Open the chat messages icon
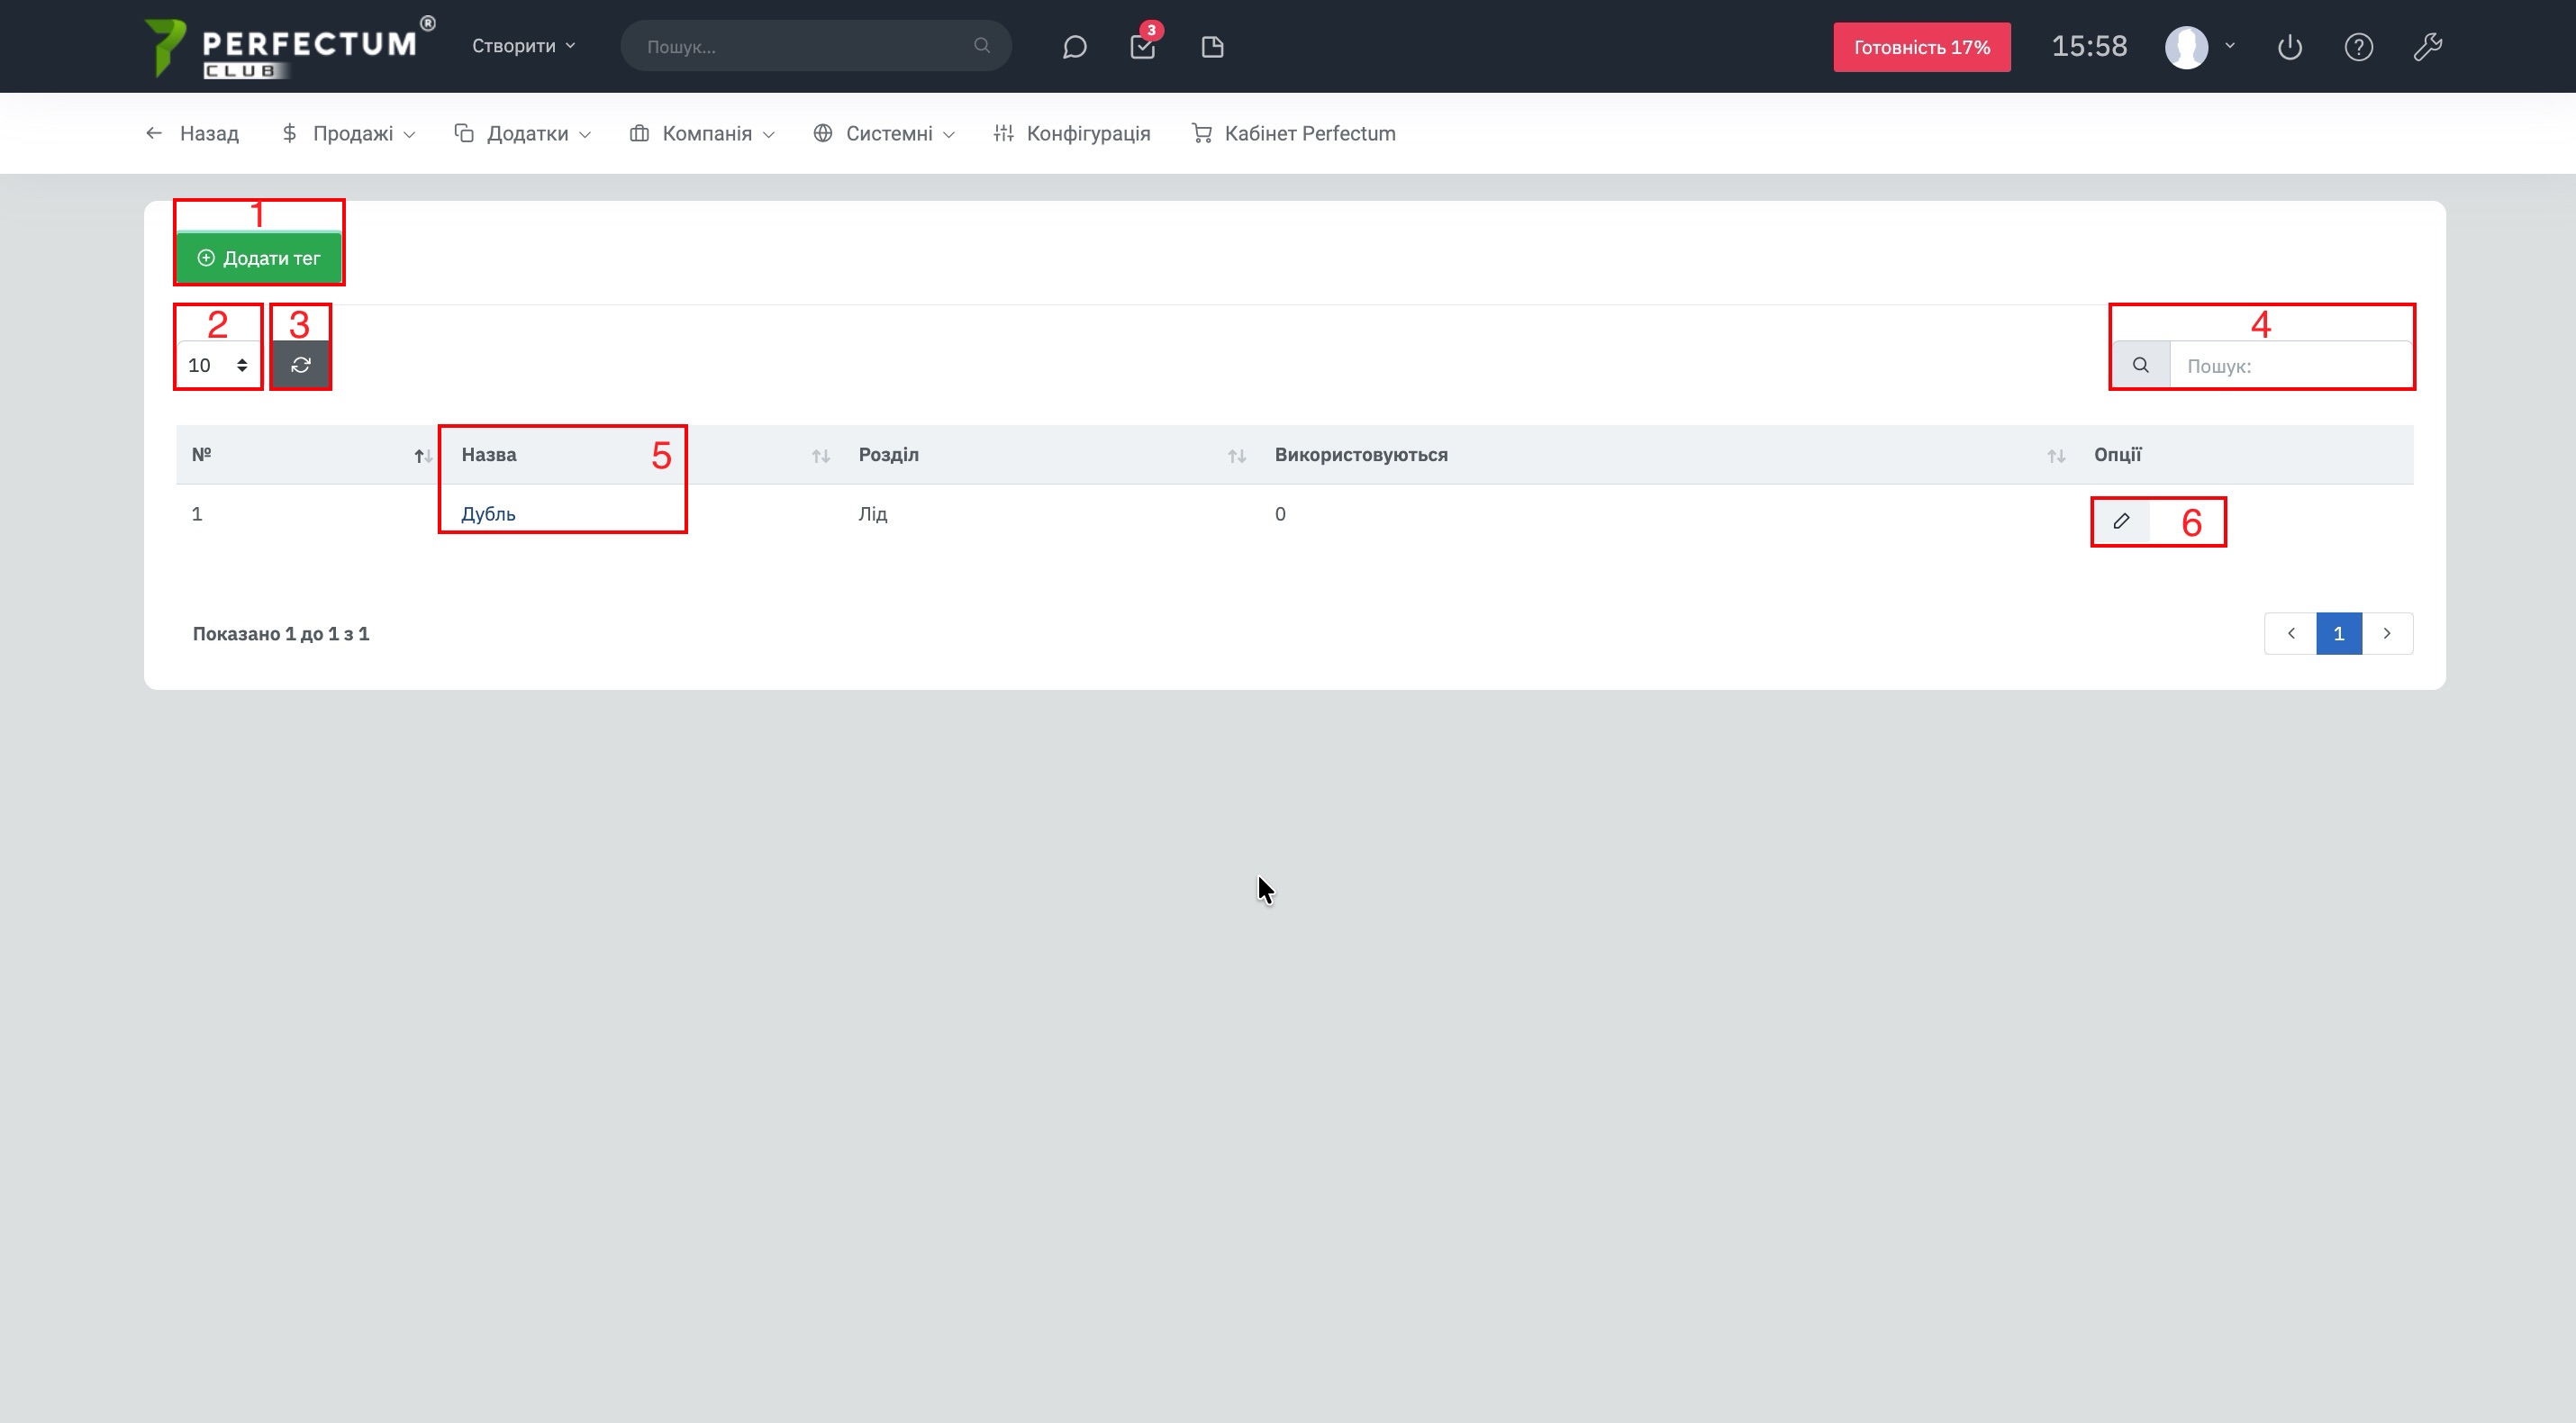Screen dimensions: 2576x1423 [1074, 47]
